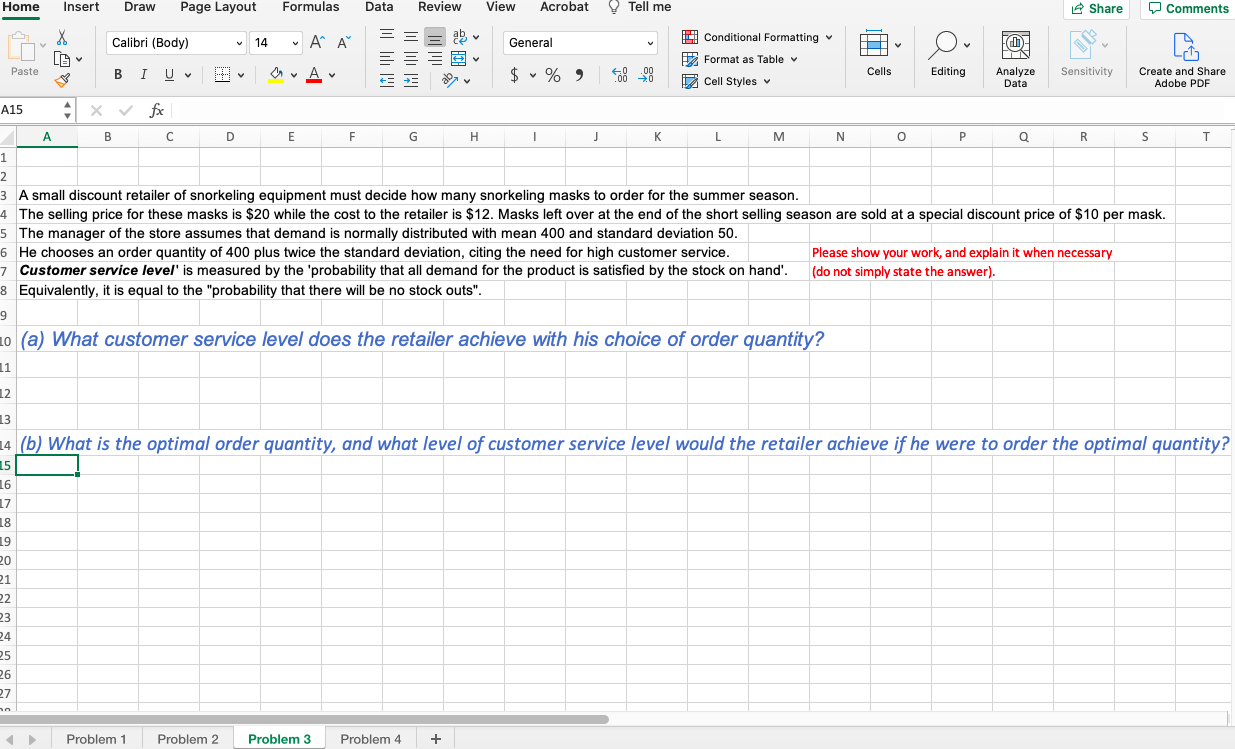The width and height of the screenshot is (1235, 749).
Task: Click the Format Painter icon
Action: point(61,82)
